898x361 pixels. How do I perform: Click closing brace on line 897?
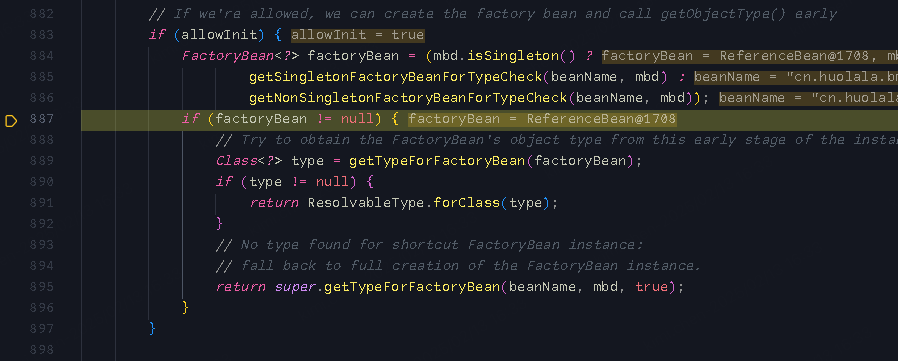(152, 328)
